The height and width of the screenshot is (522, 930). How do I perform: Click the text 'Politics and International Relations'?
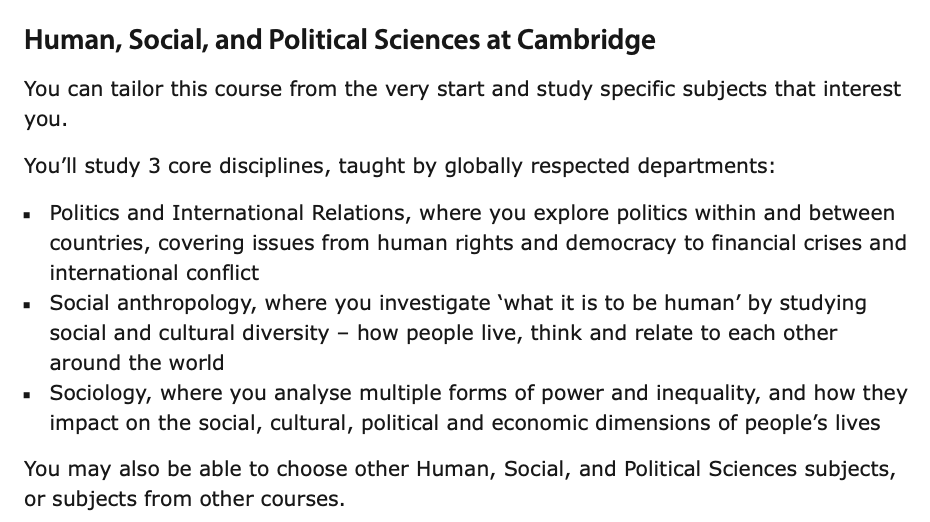pos(229,213)
